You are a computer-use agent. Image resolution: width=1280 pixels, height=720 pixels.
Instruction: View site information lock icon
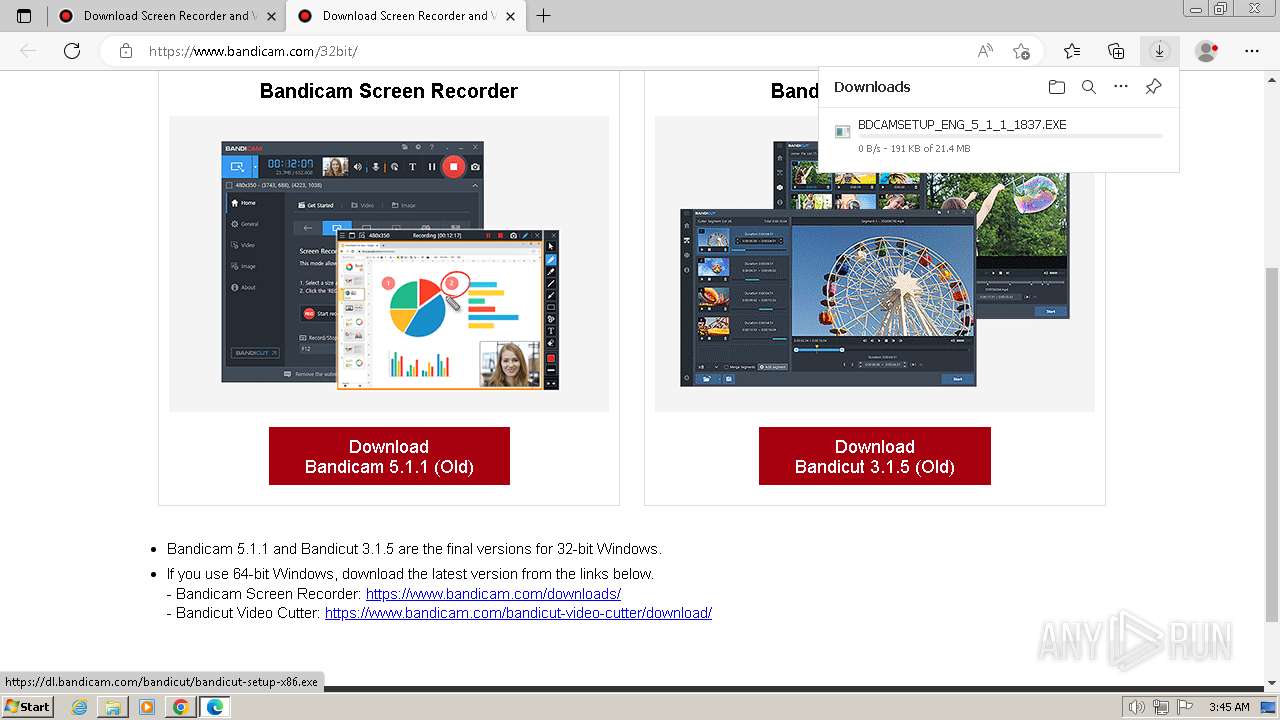coord(125,51)
